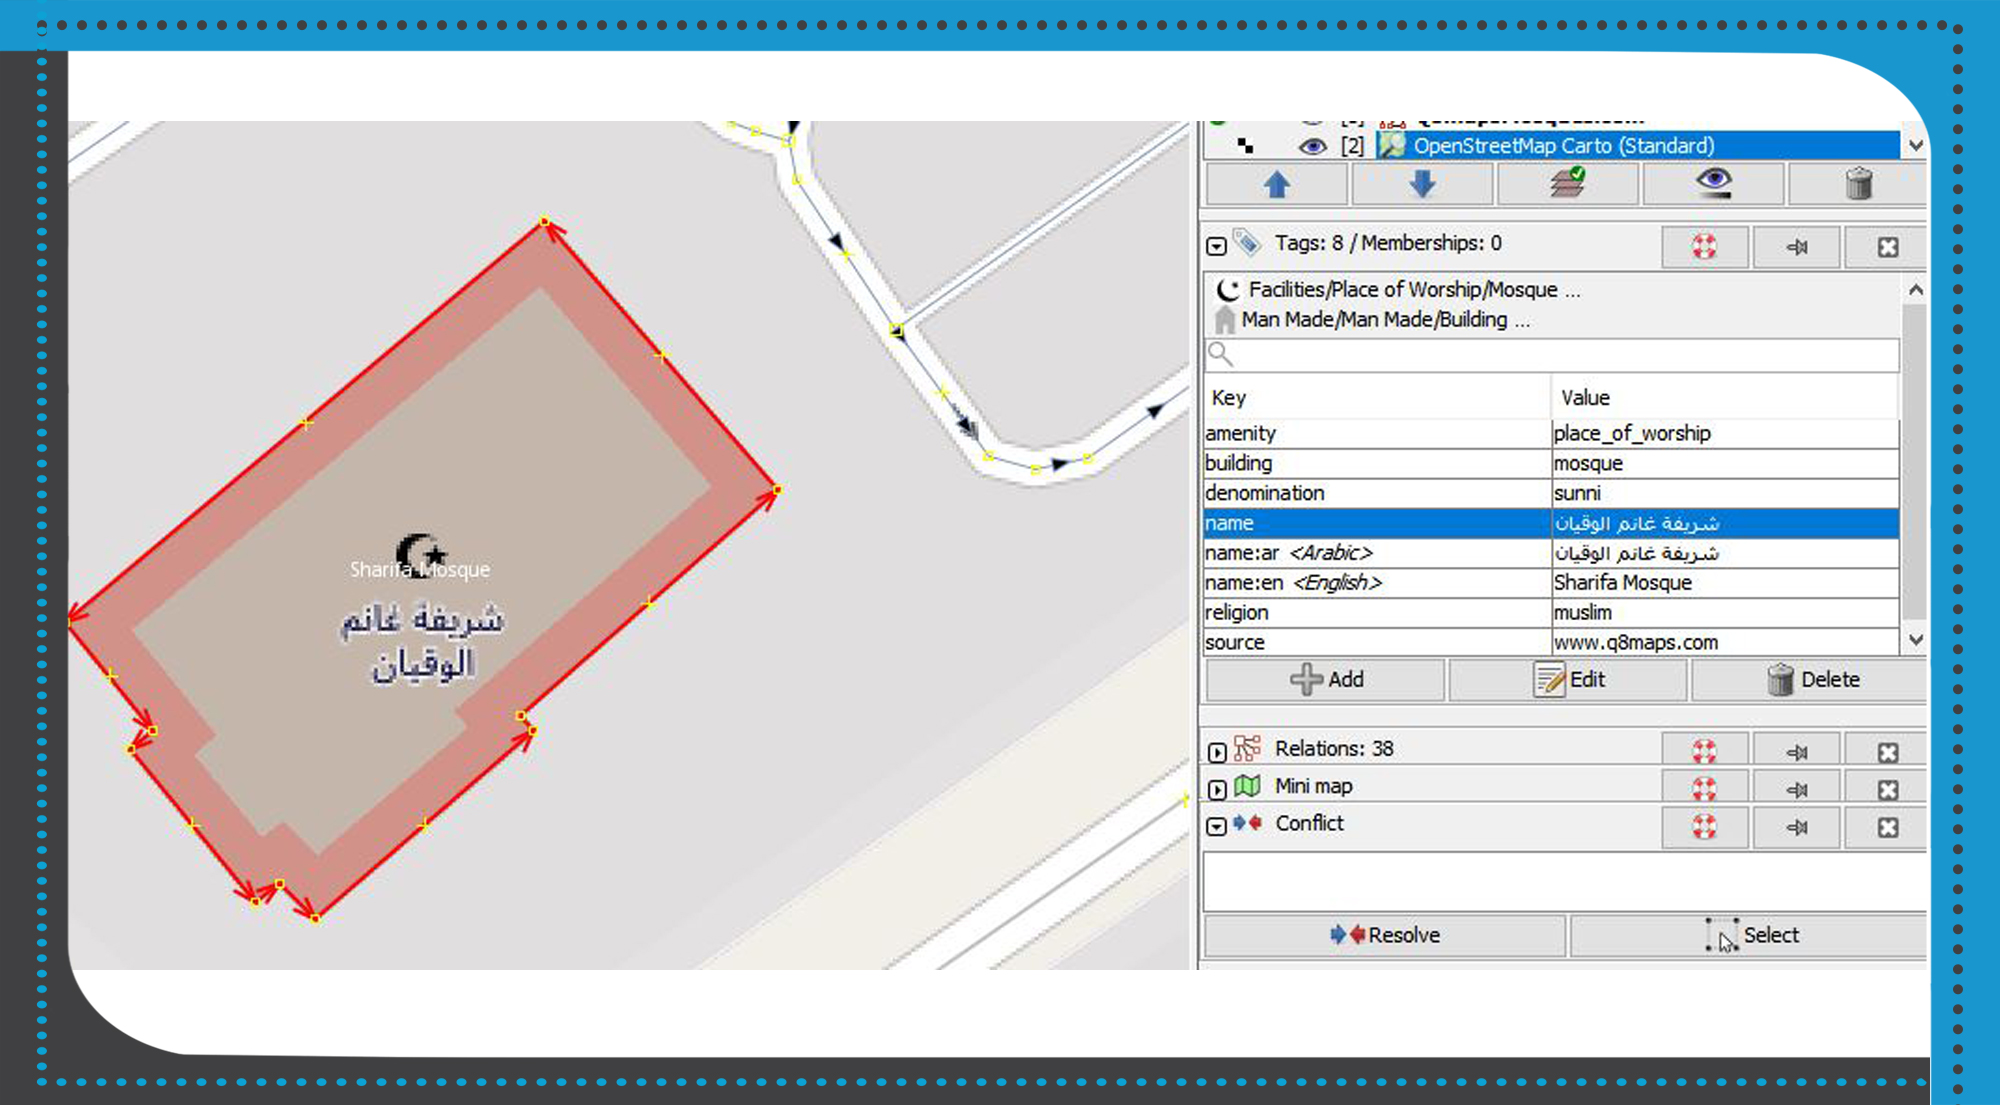The image size is (2000, 1105).
Task: Collapse the Conflict panel
Action: tap(1216, 827)
